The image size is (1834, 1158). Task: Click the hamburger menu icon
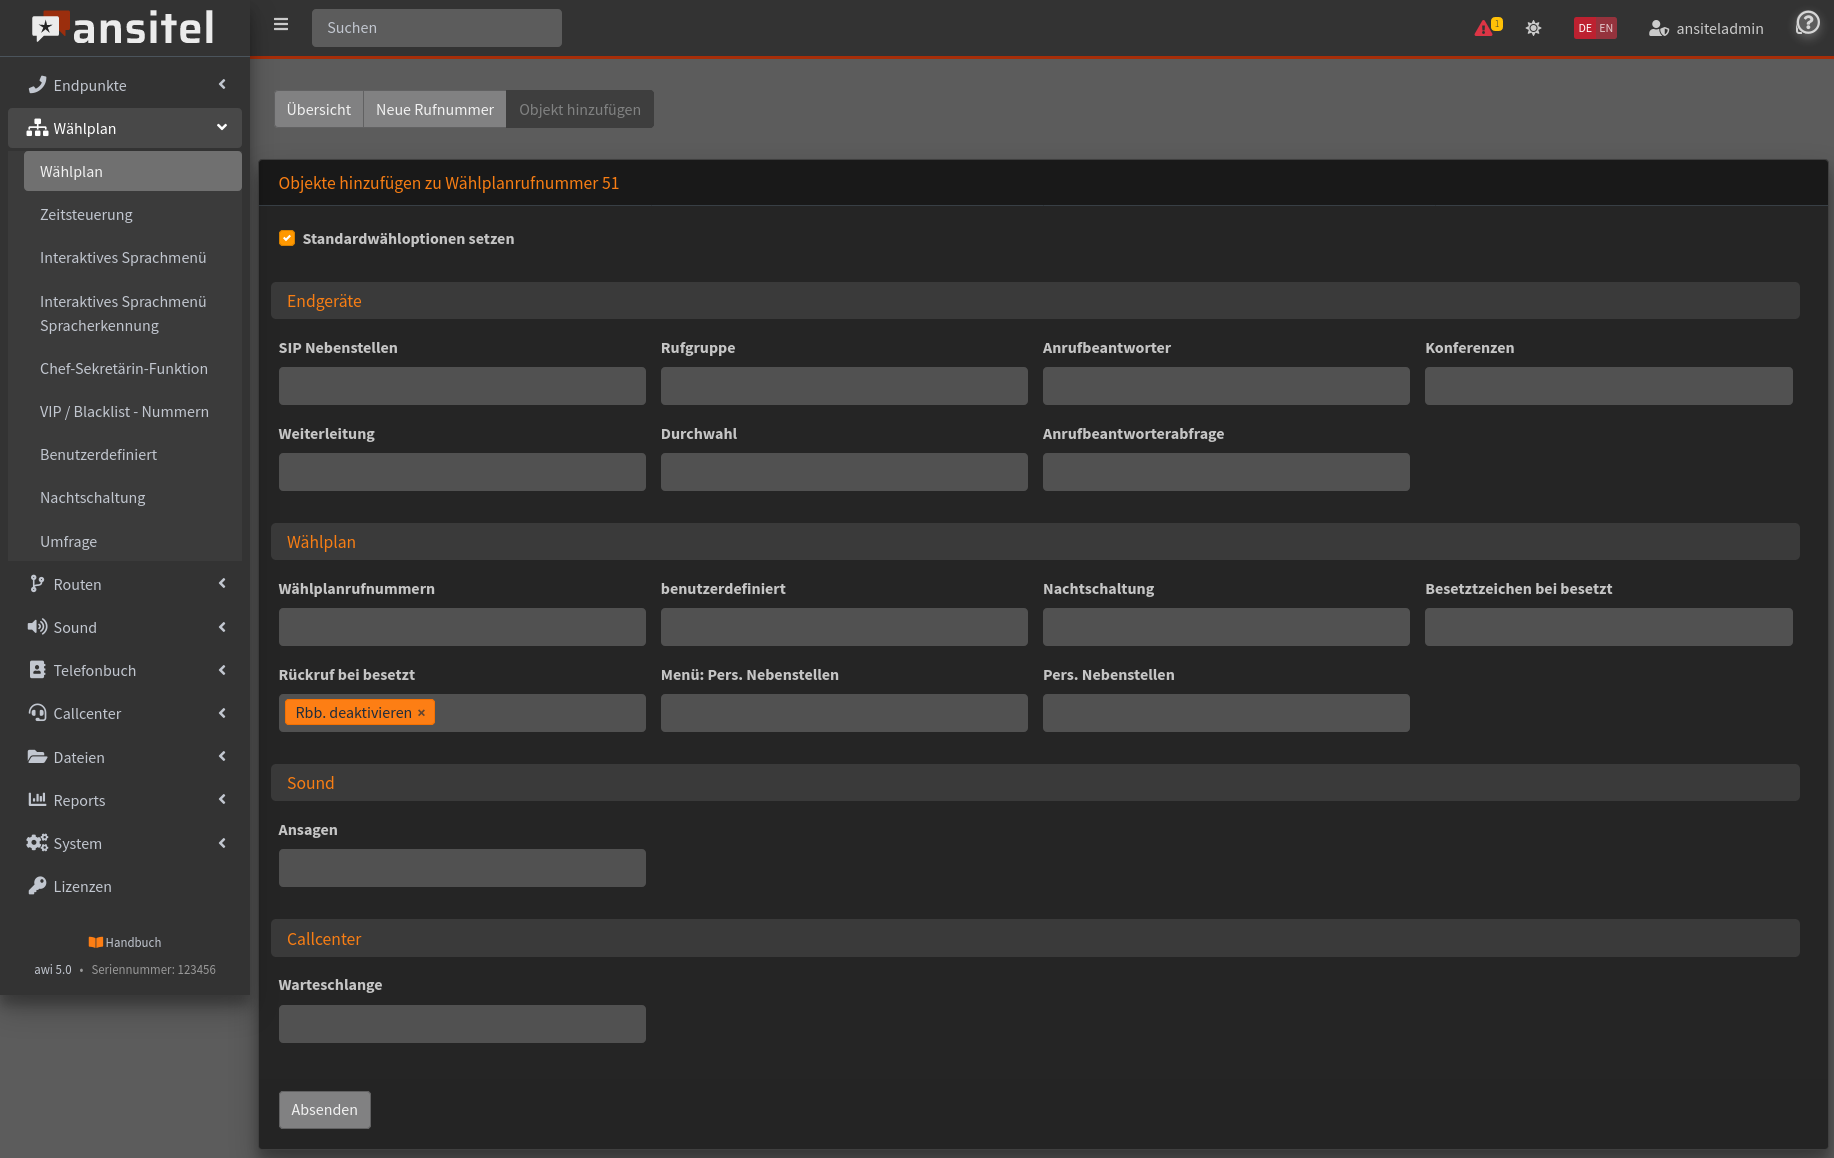(281, 25)
